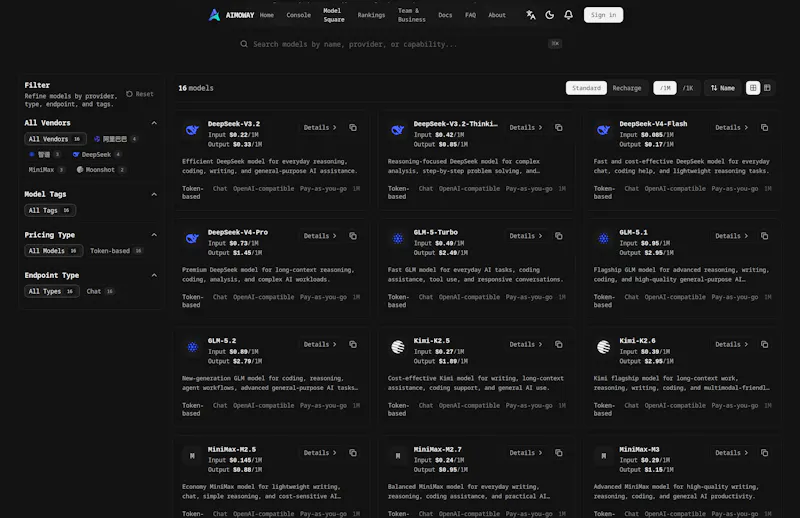Viewport: 800px width, 518px height.
Task: Copy DeepSeek-V3.2 model name
Action: coord(353,128)
